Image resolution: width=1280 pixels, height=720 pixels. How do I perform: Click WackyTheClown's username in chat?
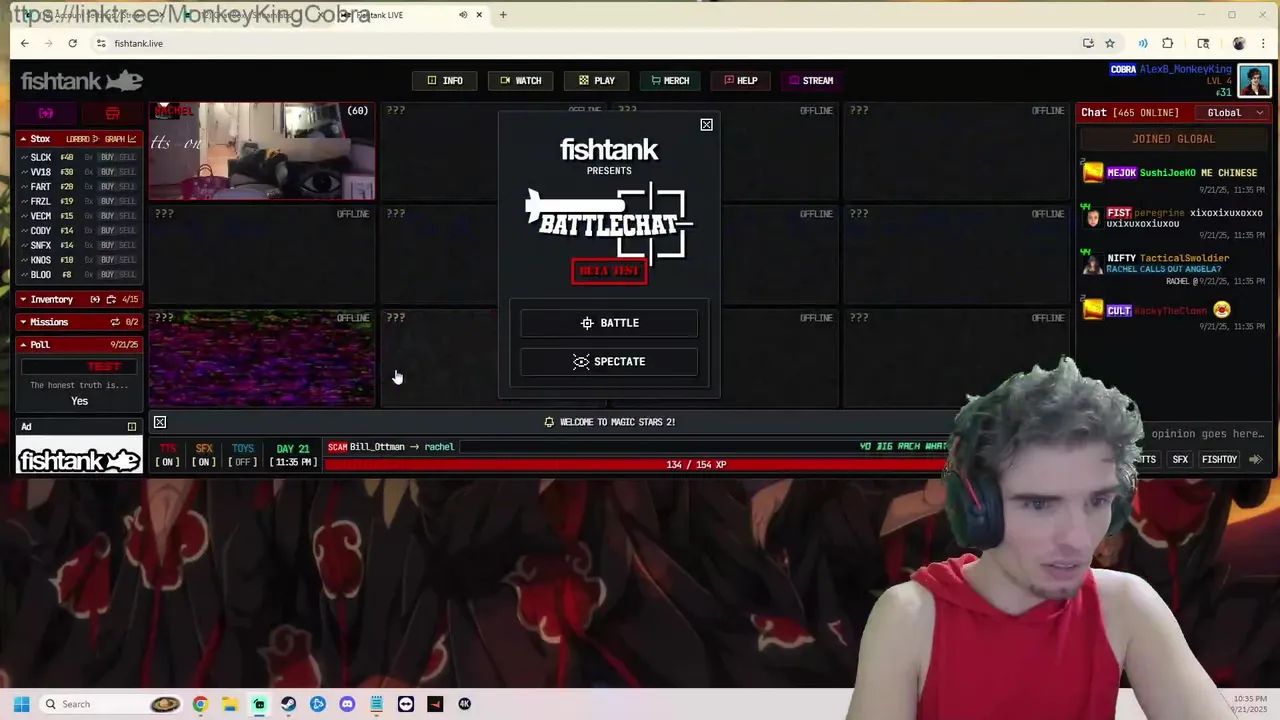[1171, 311]
